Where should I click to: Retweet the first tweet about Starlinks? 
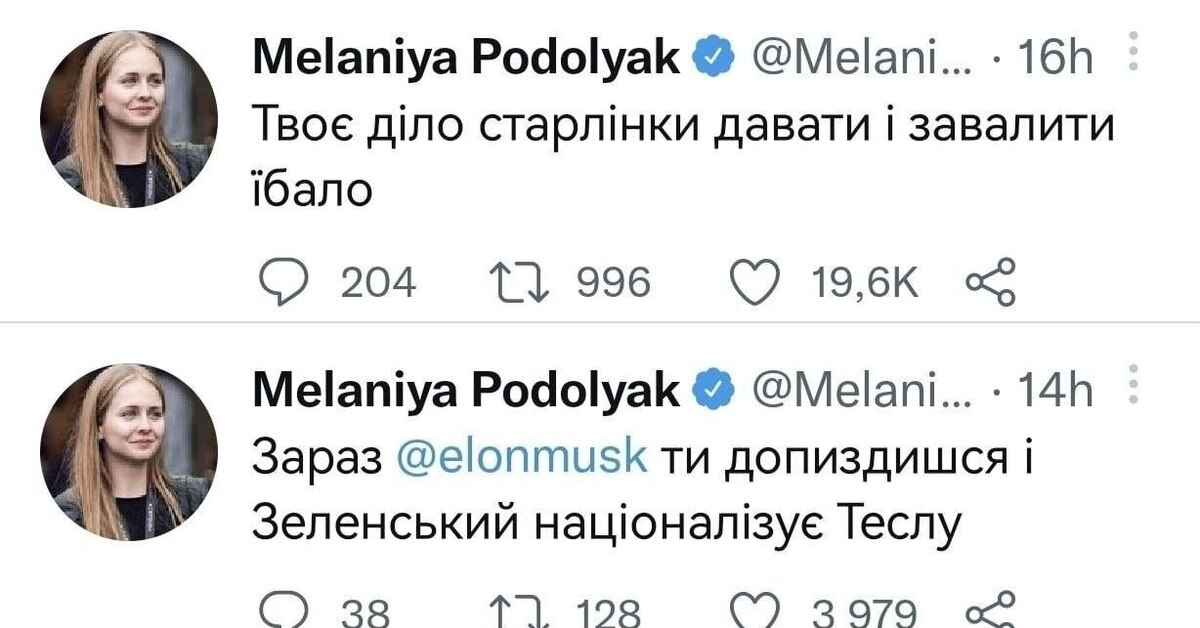[x=519, y=284]
